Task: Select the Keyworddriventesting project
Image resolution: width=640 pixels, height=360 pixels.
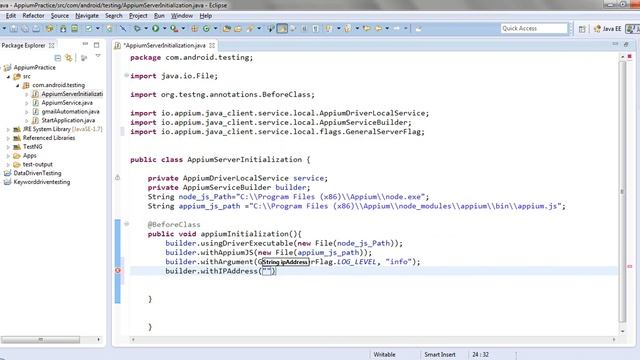Action: (x=42, y=182)
